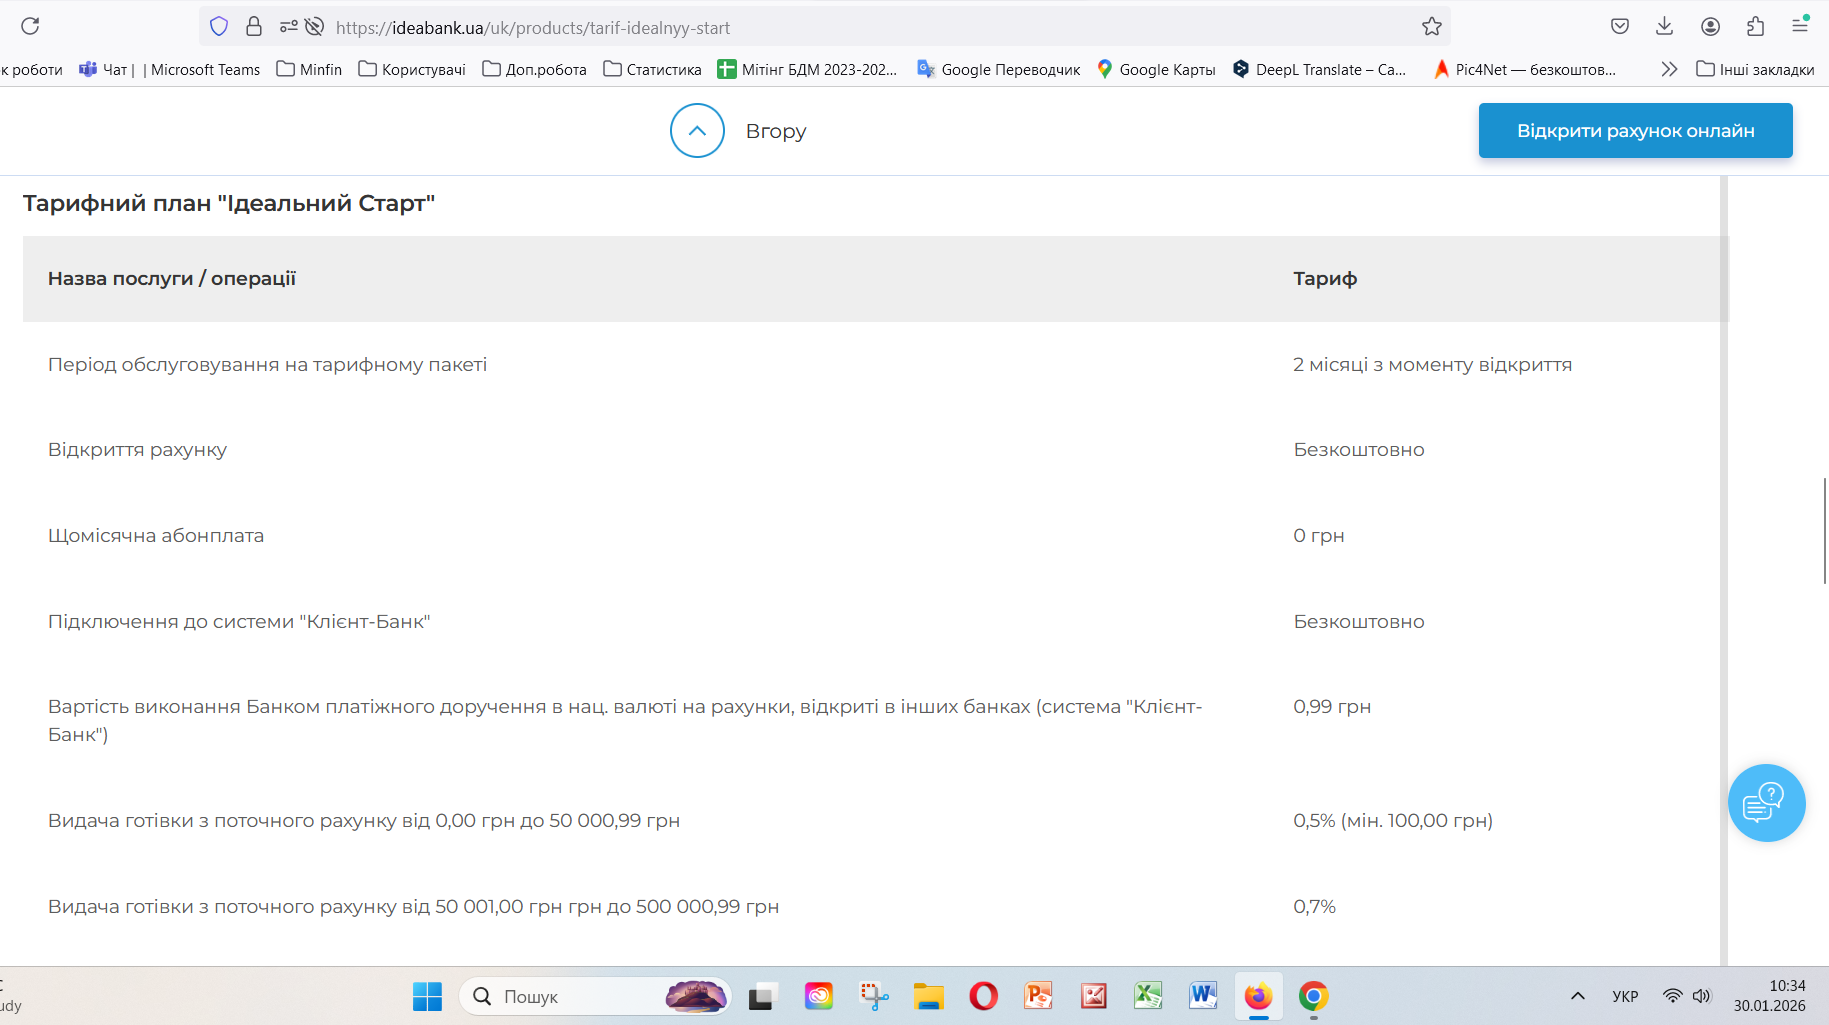1829x1025 pixels.
Task: Select the Щомісячна абонплата row label
Action: pyautogui.click(x=156, y=536)
